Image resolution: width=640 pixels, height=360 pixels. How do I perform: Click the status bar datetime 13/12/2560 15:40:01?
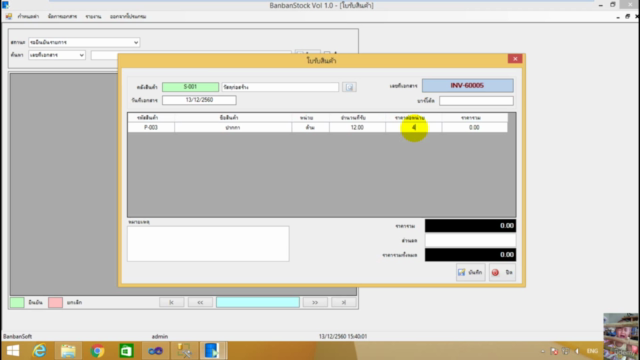tap(343, 336)
